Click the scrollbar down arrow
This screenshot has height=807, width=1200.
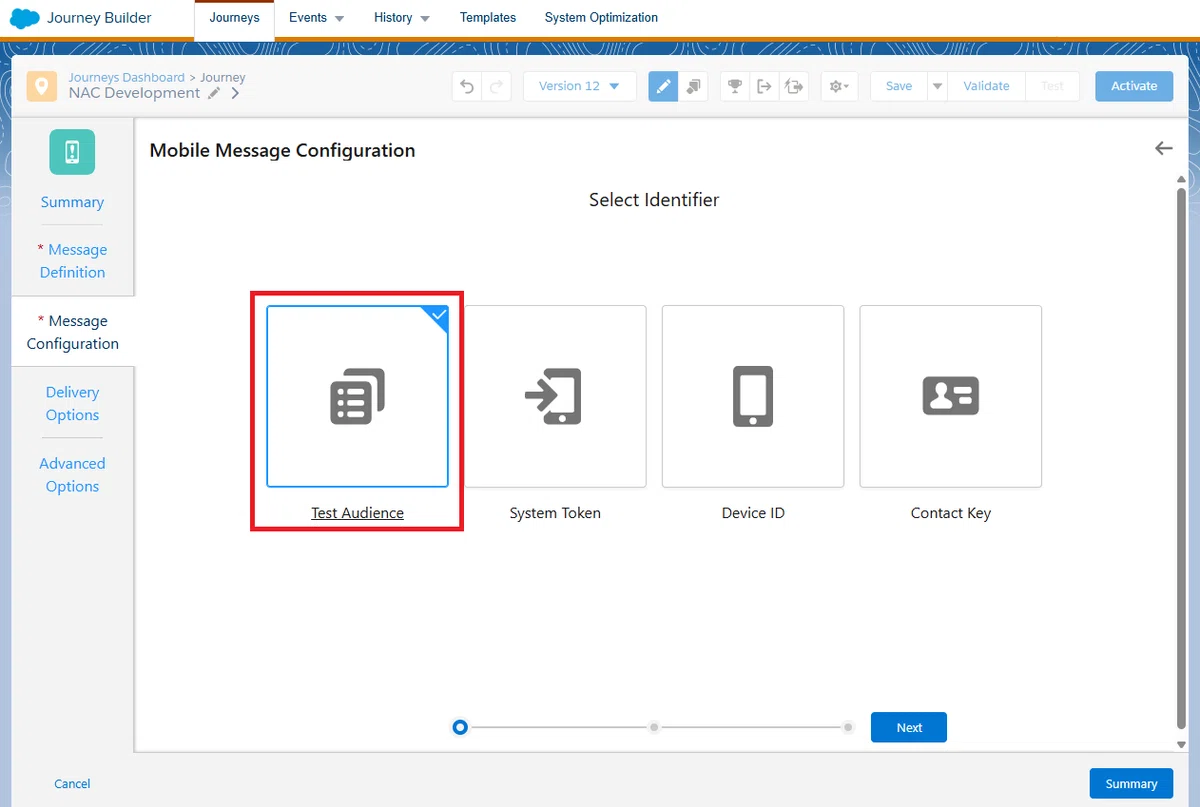pos(1181,744)
